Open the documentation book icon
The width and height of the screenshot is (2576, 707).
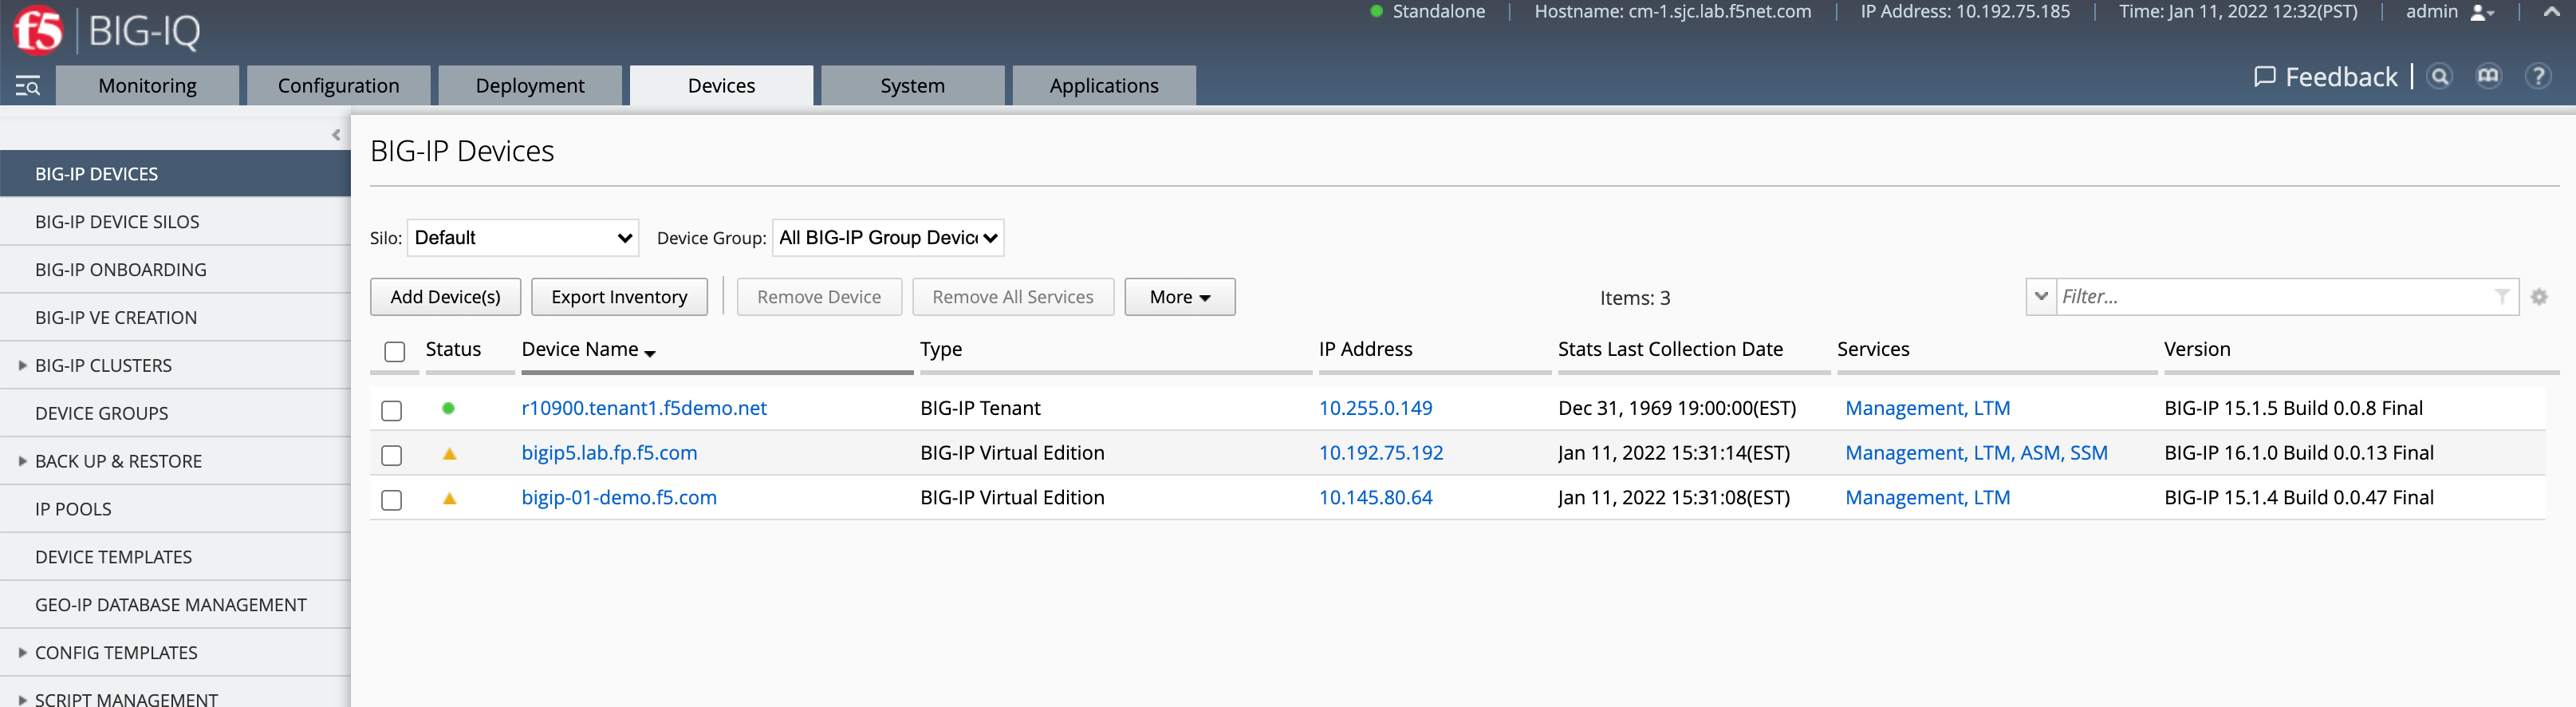pos(2488,76)
